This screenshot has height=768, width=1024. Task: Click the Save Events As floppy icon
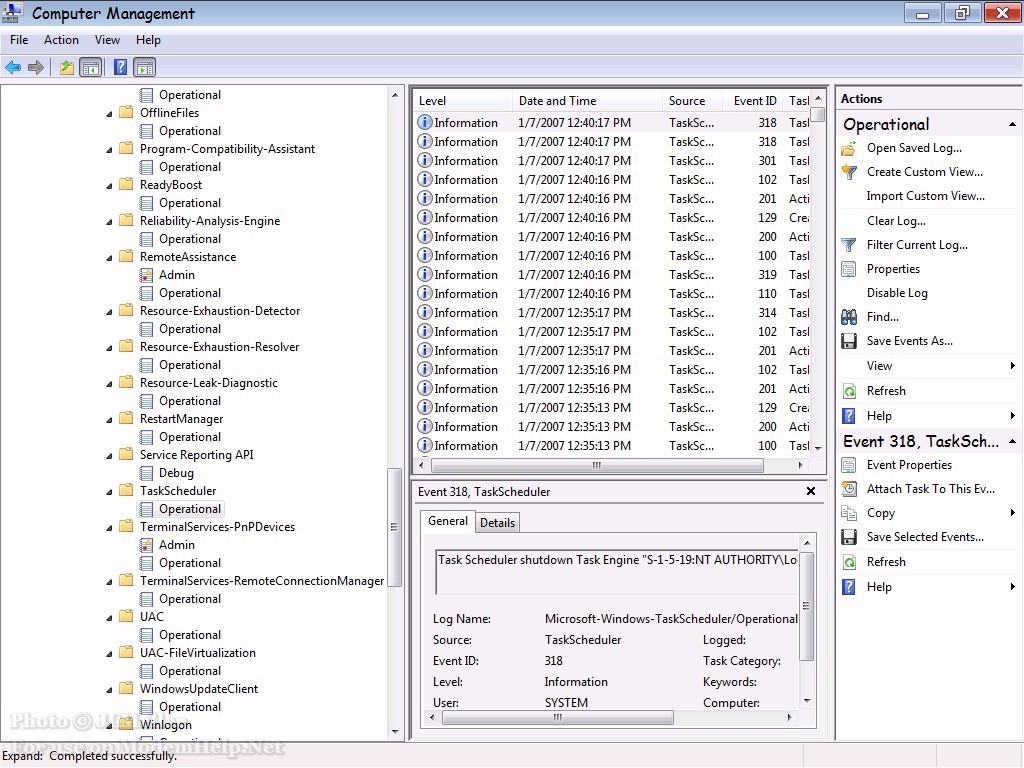(x=849, y=342)
